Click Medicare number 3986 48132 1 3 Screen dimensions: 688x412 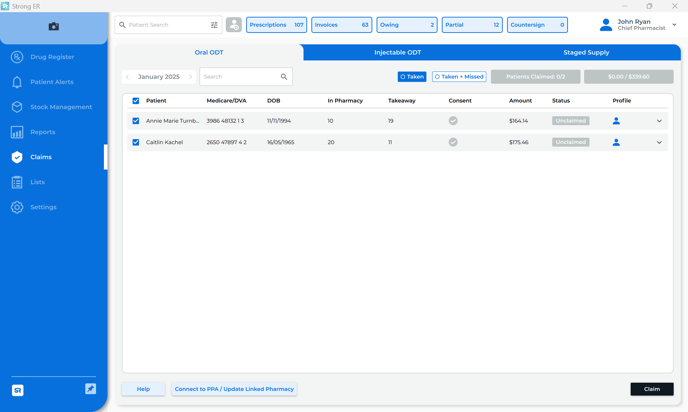(225, 121)
